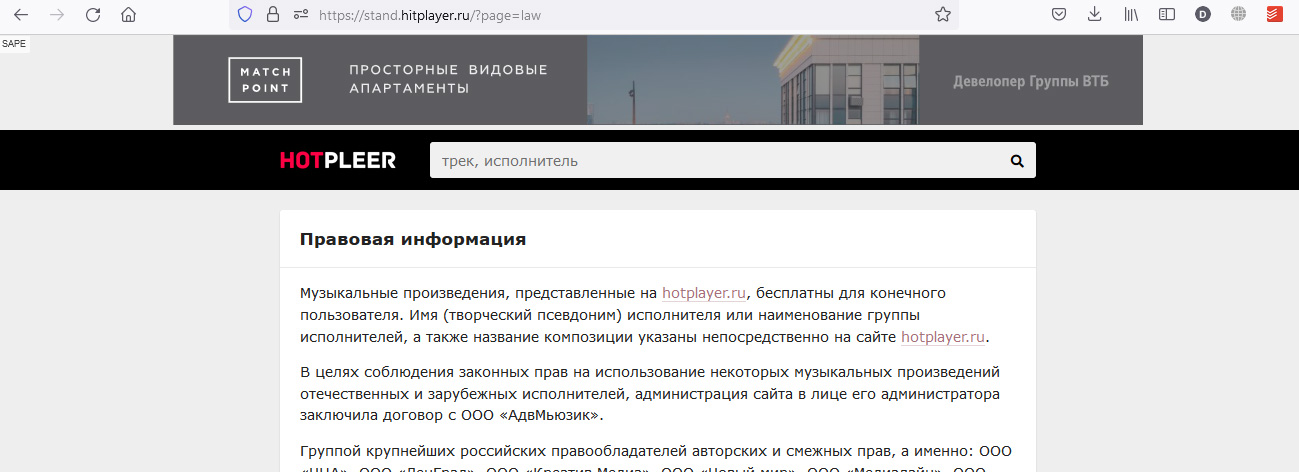Open the Match Point apartments banner ad
This screenshot has width=1299, height=472.
coord(658,80)
